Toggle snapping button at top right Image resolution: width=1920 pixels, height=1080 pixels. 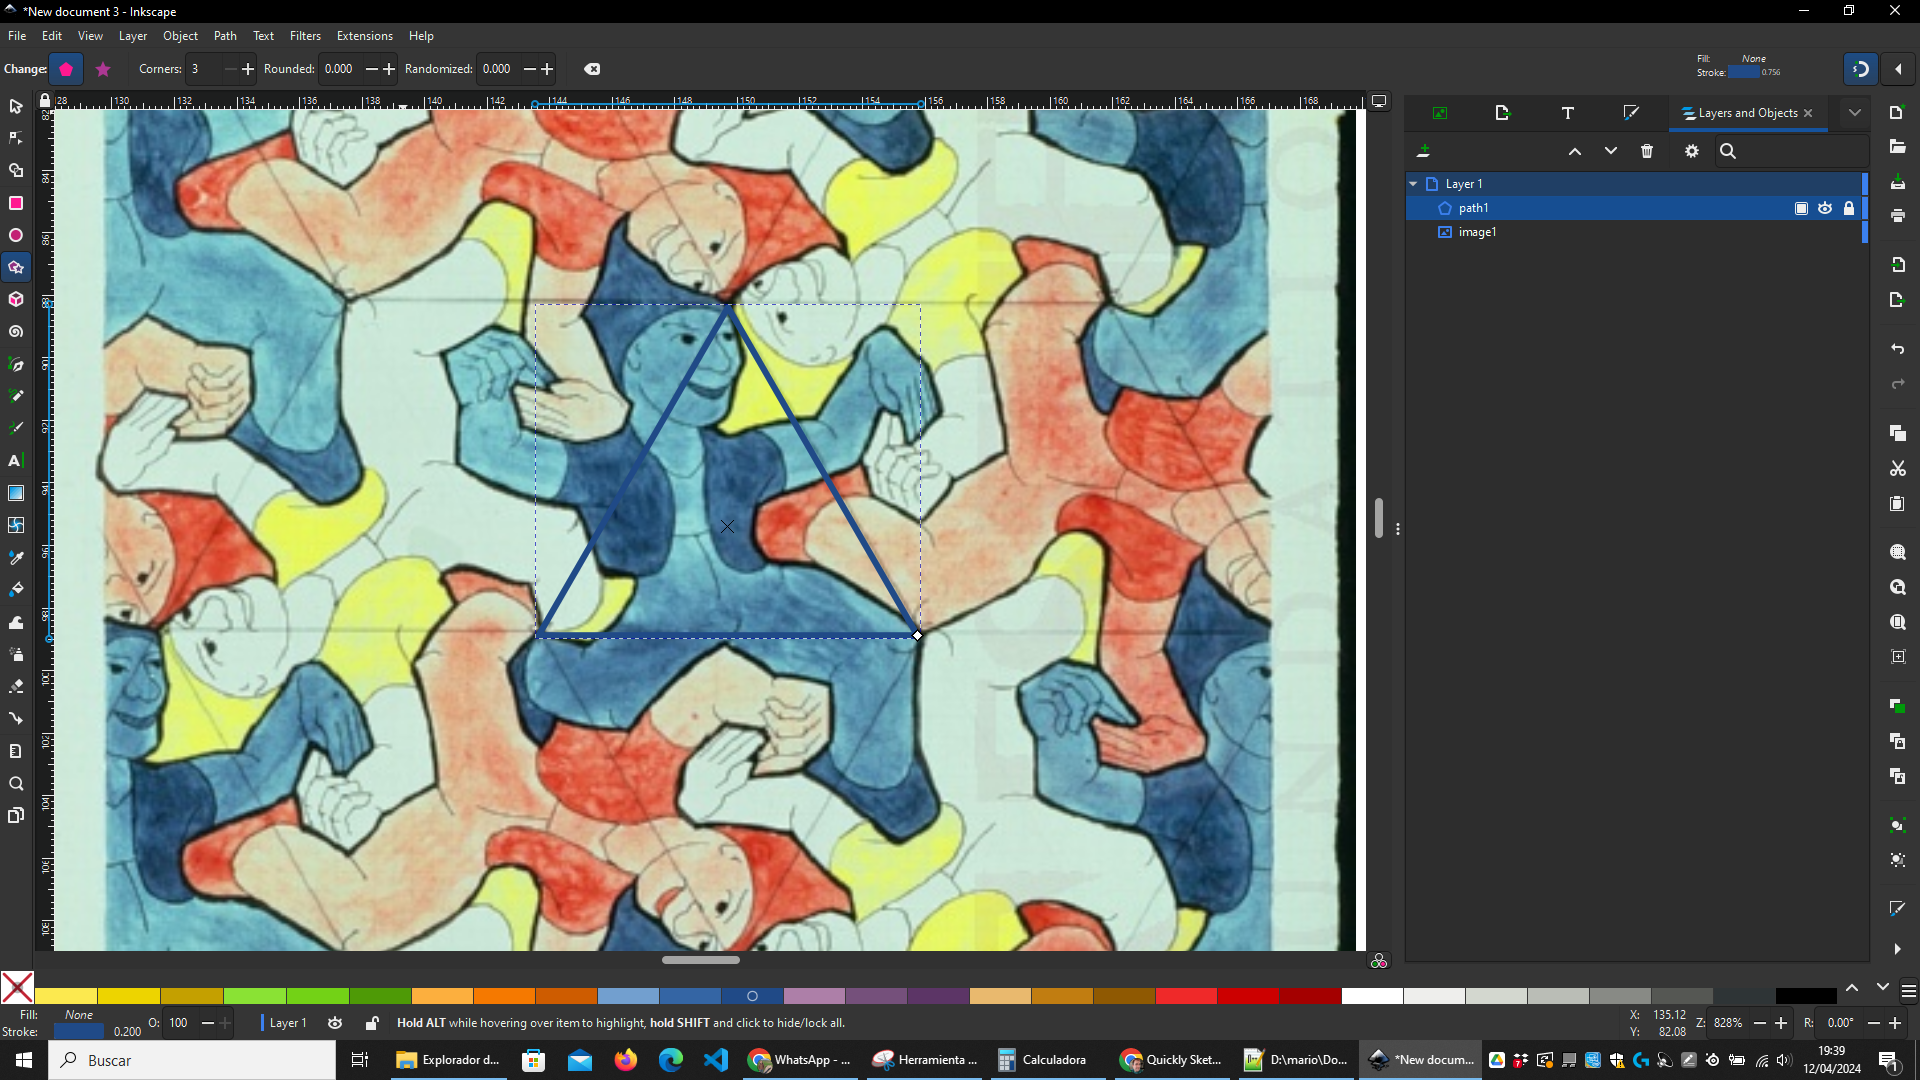coord(1861,69)
